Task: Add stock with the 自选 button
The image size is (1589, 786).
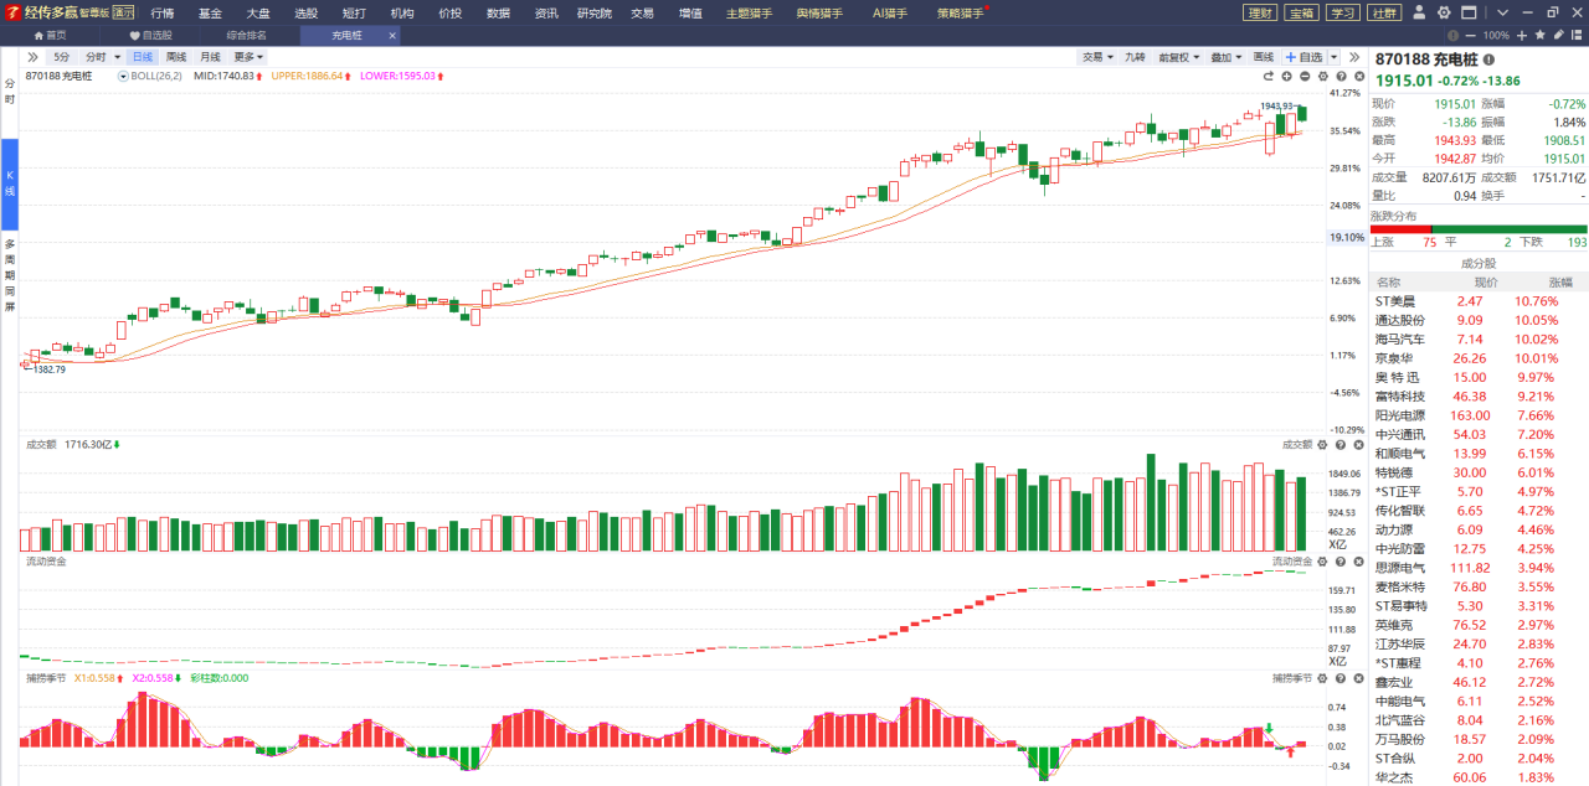Action: [1305, 57]
